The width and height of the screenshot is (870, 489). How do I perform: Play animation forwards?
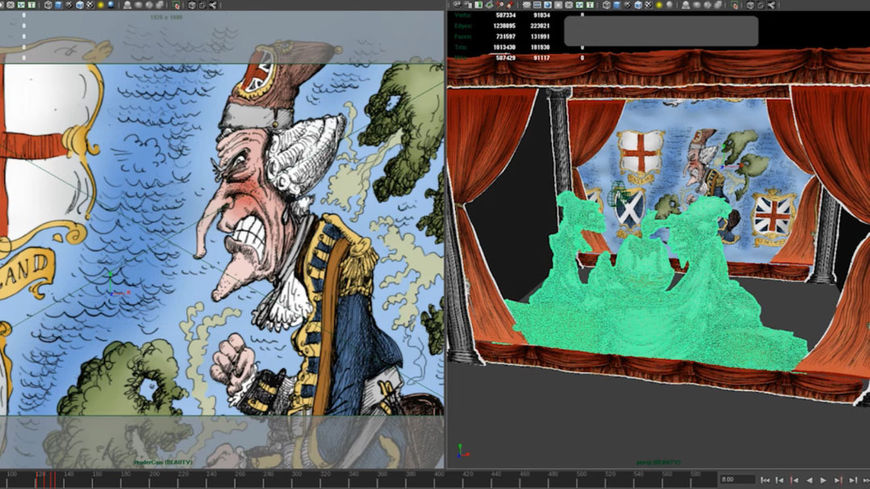point(823,480)
